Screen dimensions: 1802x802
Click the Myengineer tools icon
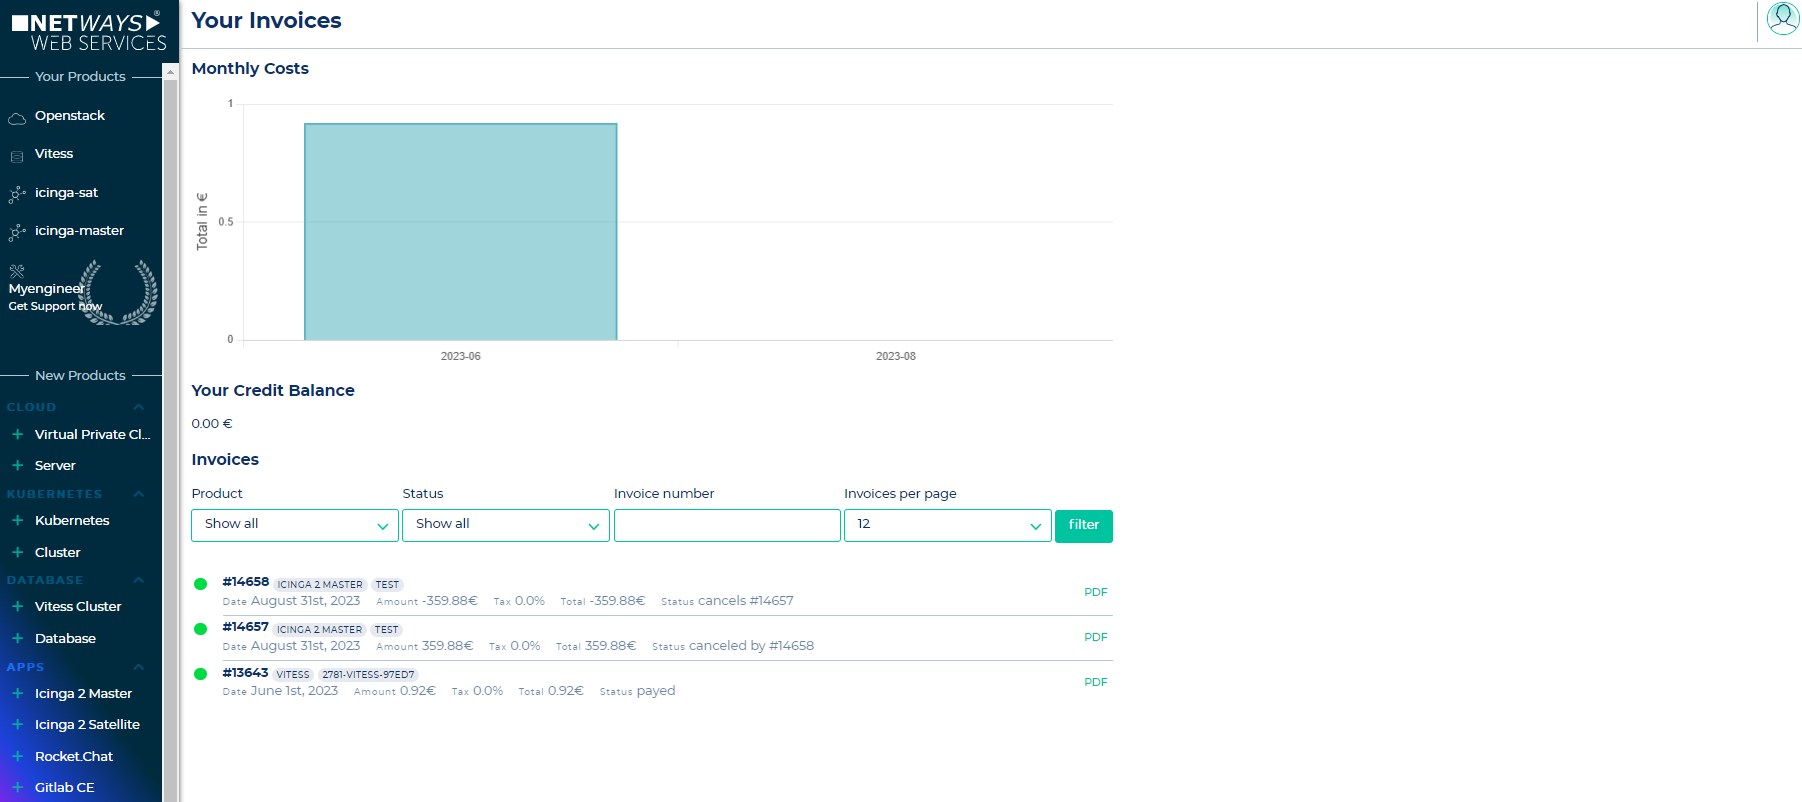[17, 271]
